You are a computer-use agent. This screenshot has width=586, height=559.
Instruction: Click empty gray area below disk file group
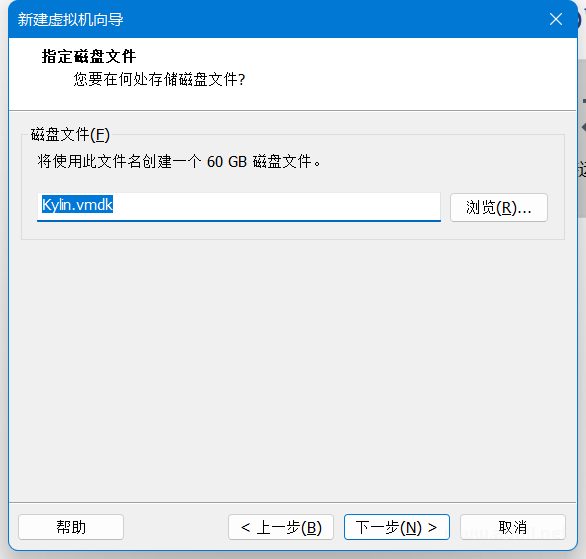click(x=293, y=370)
